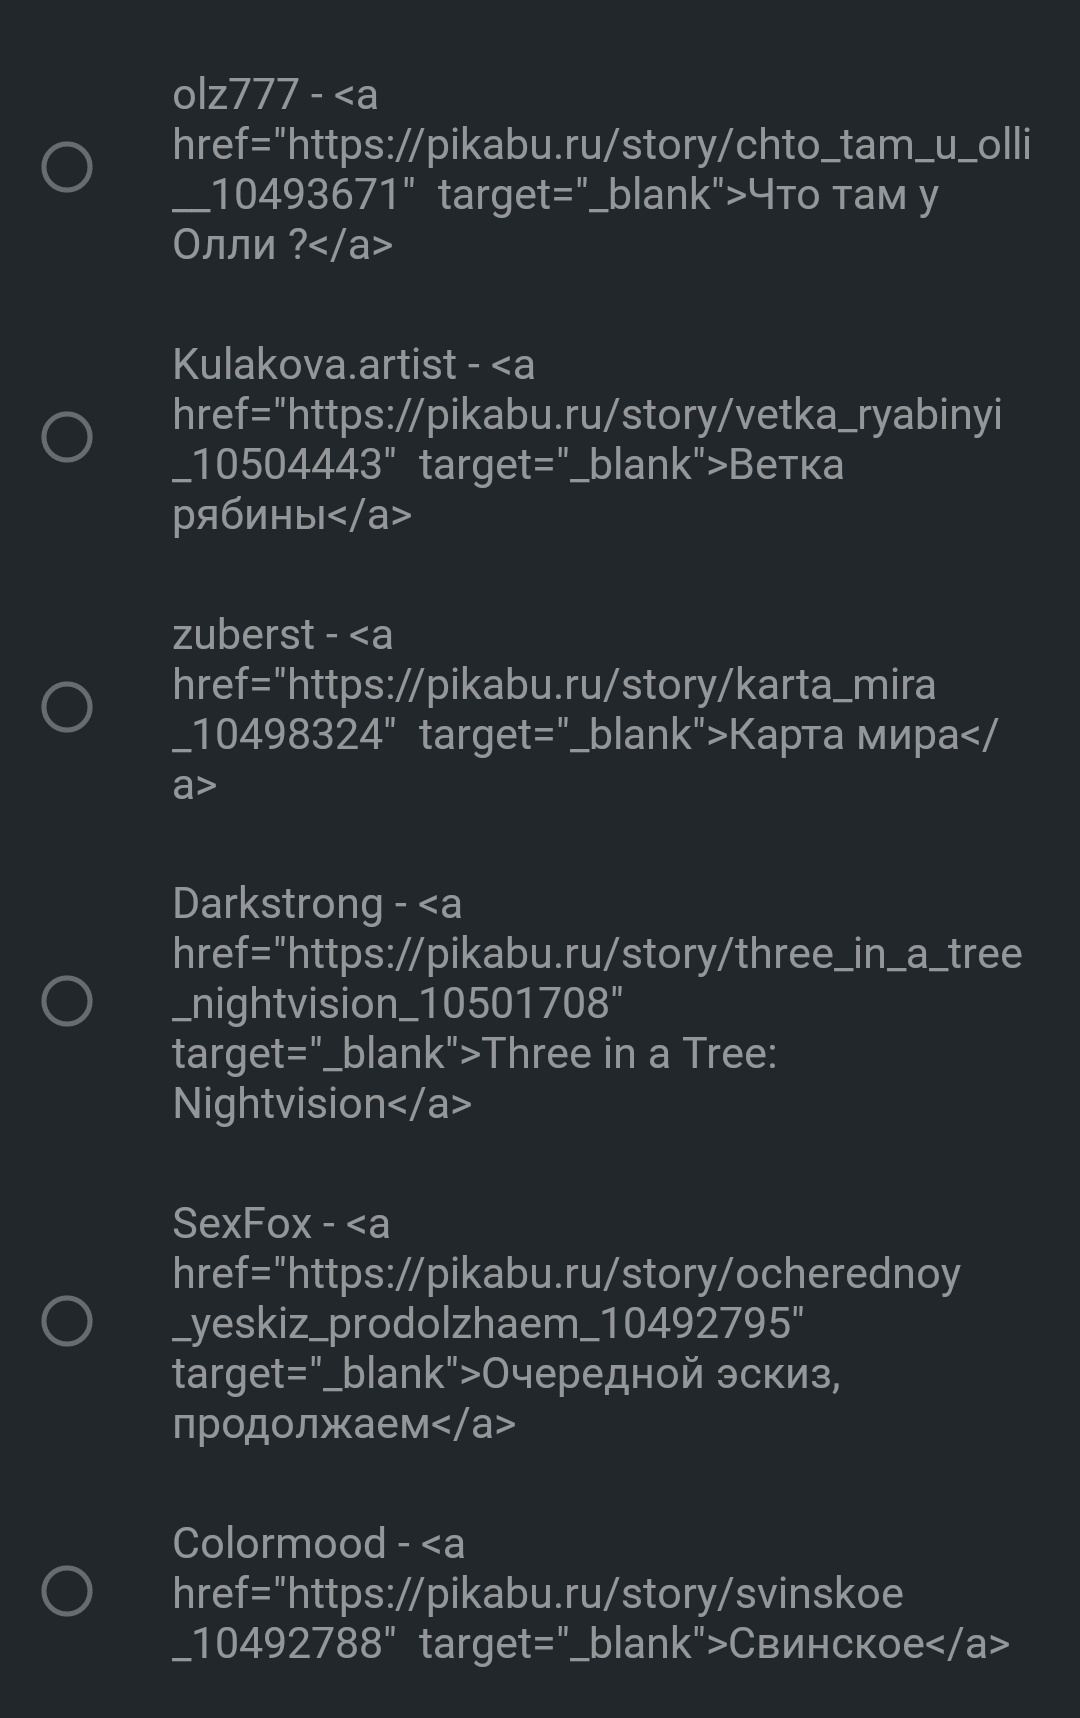Mark the SexFox radio button
The width and height of the screenshot is (1080, 1718).
(67, 1321)
